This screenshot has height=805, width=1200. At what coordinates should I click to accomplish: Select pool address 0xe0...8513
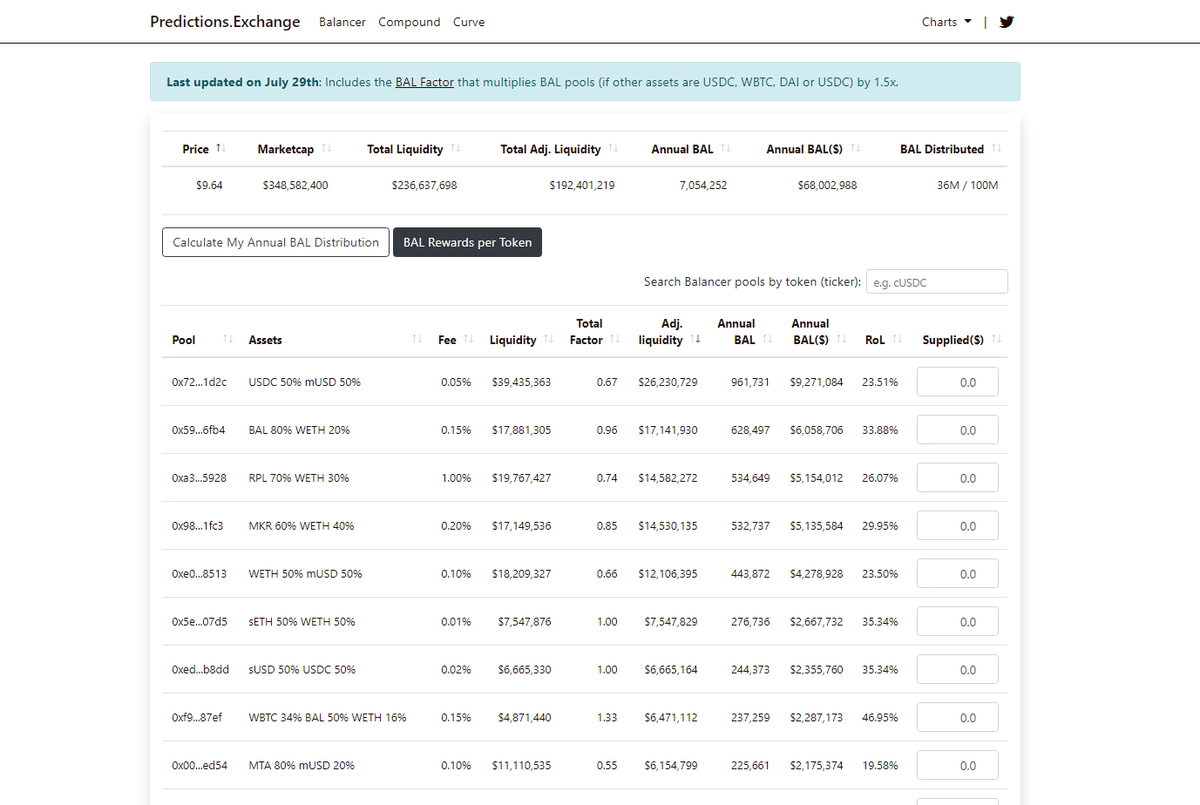click(x=199, y=574)
